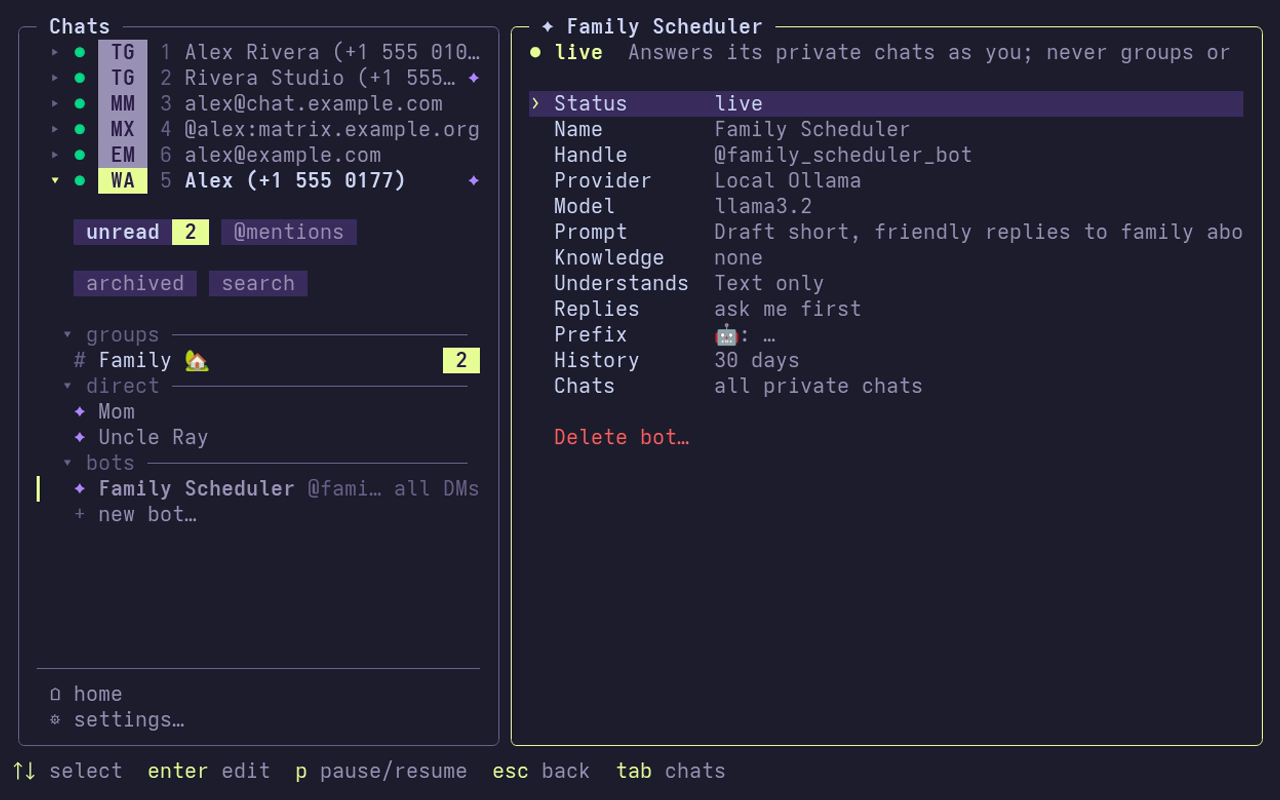
Task: Click the home icon in the sidebar footer
Action: click(55, 694)
